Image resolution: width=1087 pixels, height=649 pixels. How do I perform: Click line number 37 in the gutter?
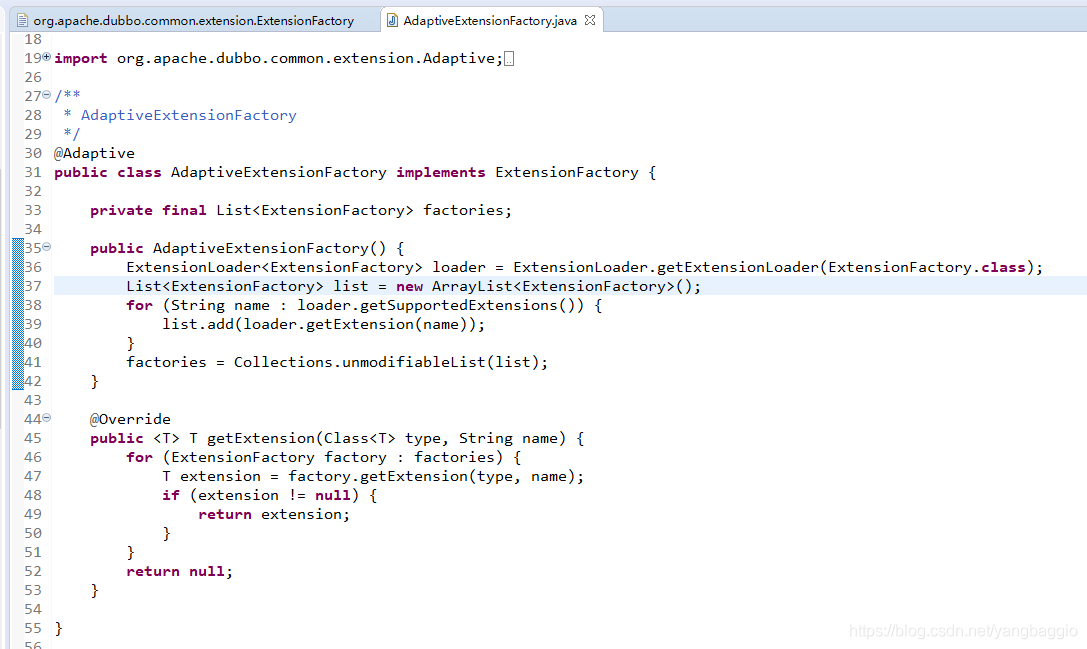pos(33,286)
